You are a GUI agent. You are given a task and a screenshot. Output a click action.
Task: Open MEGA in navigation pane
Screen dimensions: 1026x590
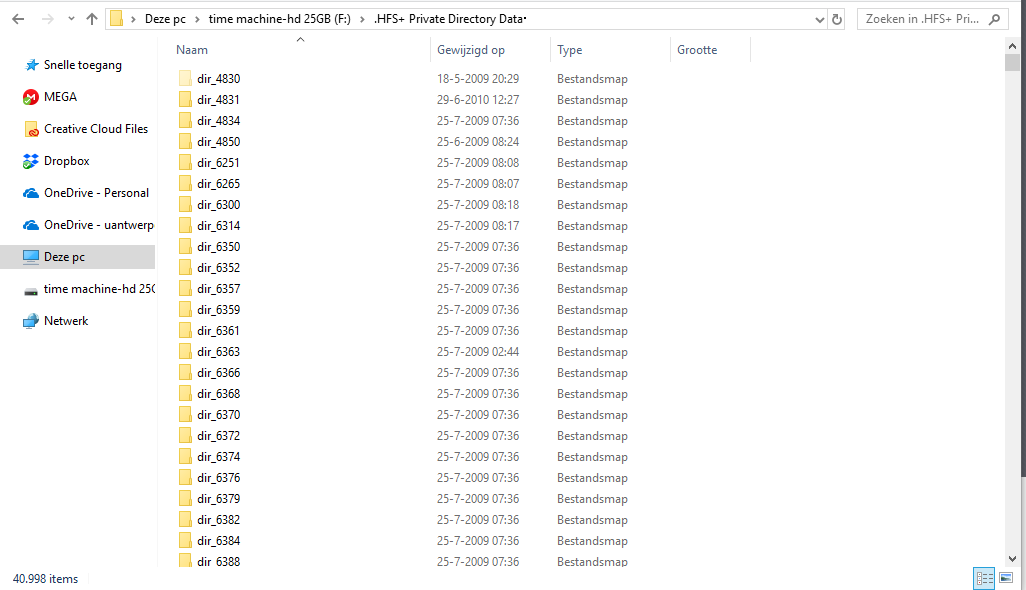coord(60,97)
